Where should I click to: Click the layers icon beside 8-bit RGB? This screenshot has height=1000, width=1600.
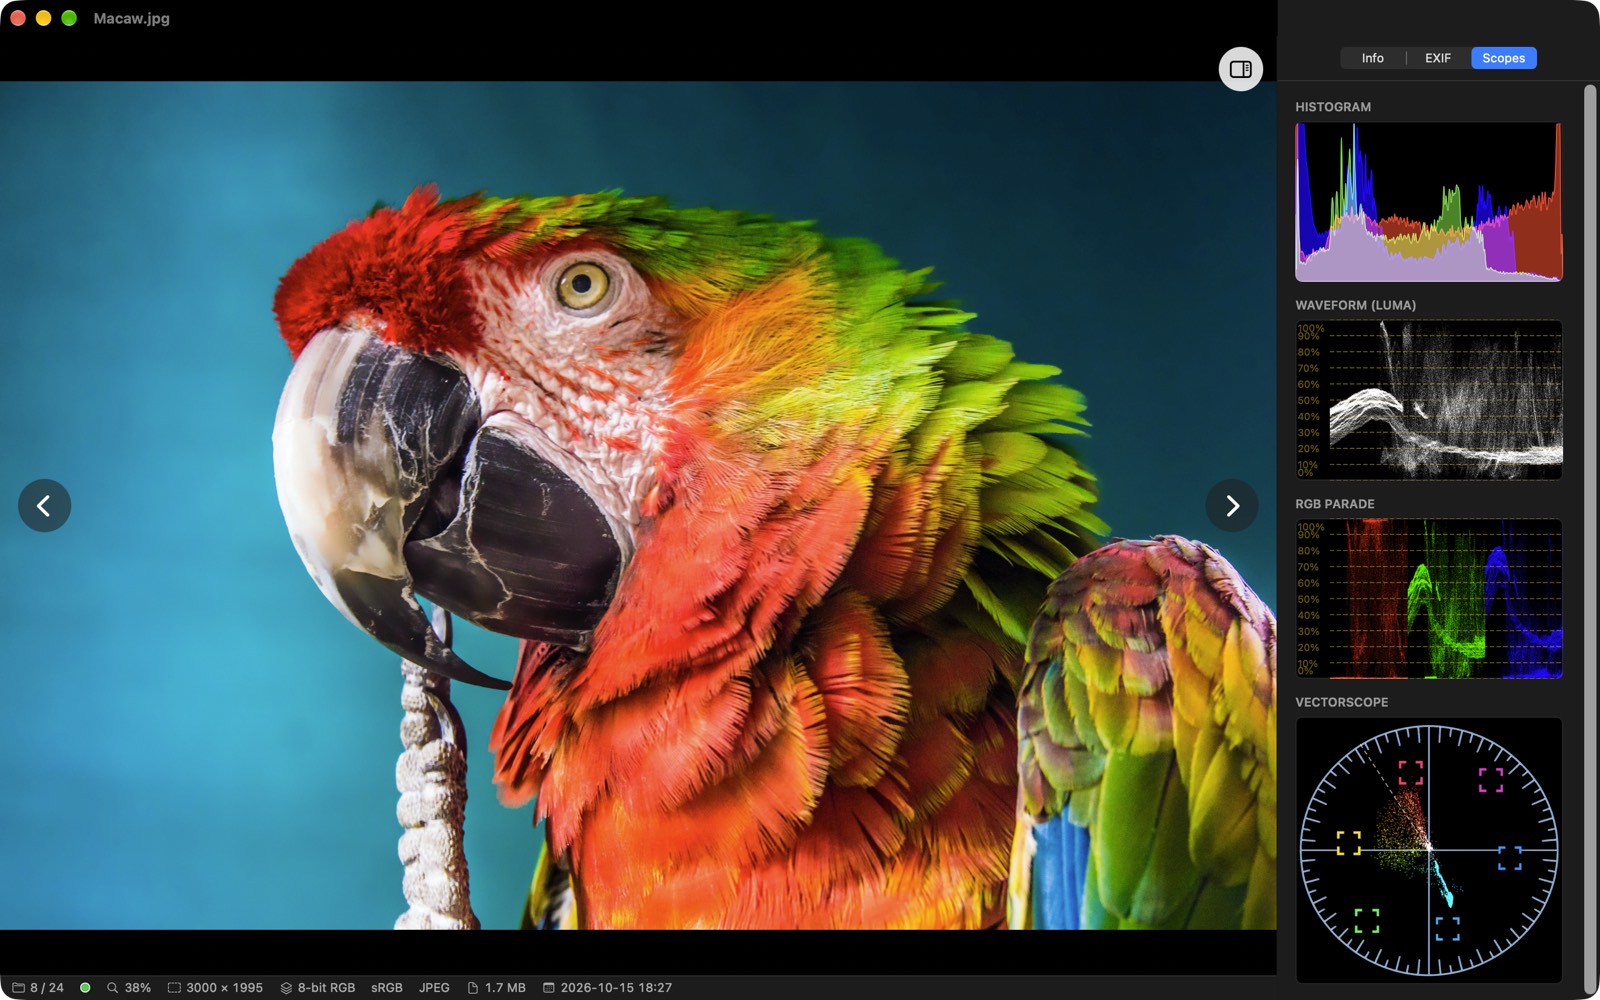point(286,987)
